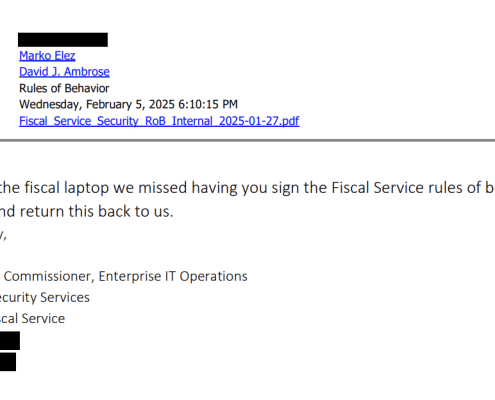Open the Marko Elez sender link
495x400 pixels.
(47, 56)
